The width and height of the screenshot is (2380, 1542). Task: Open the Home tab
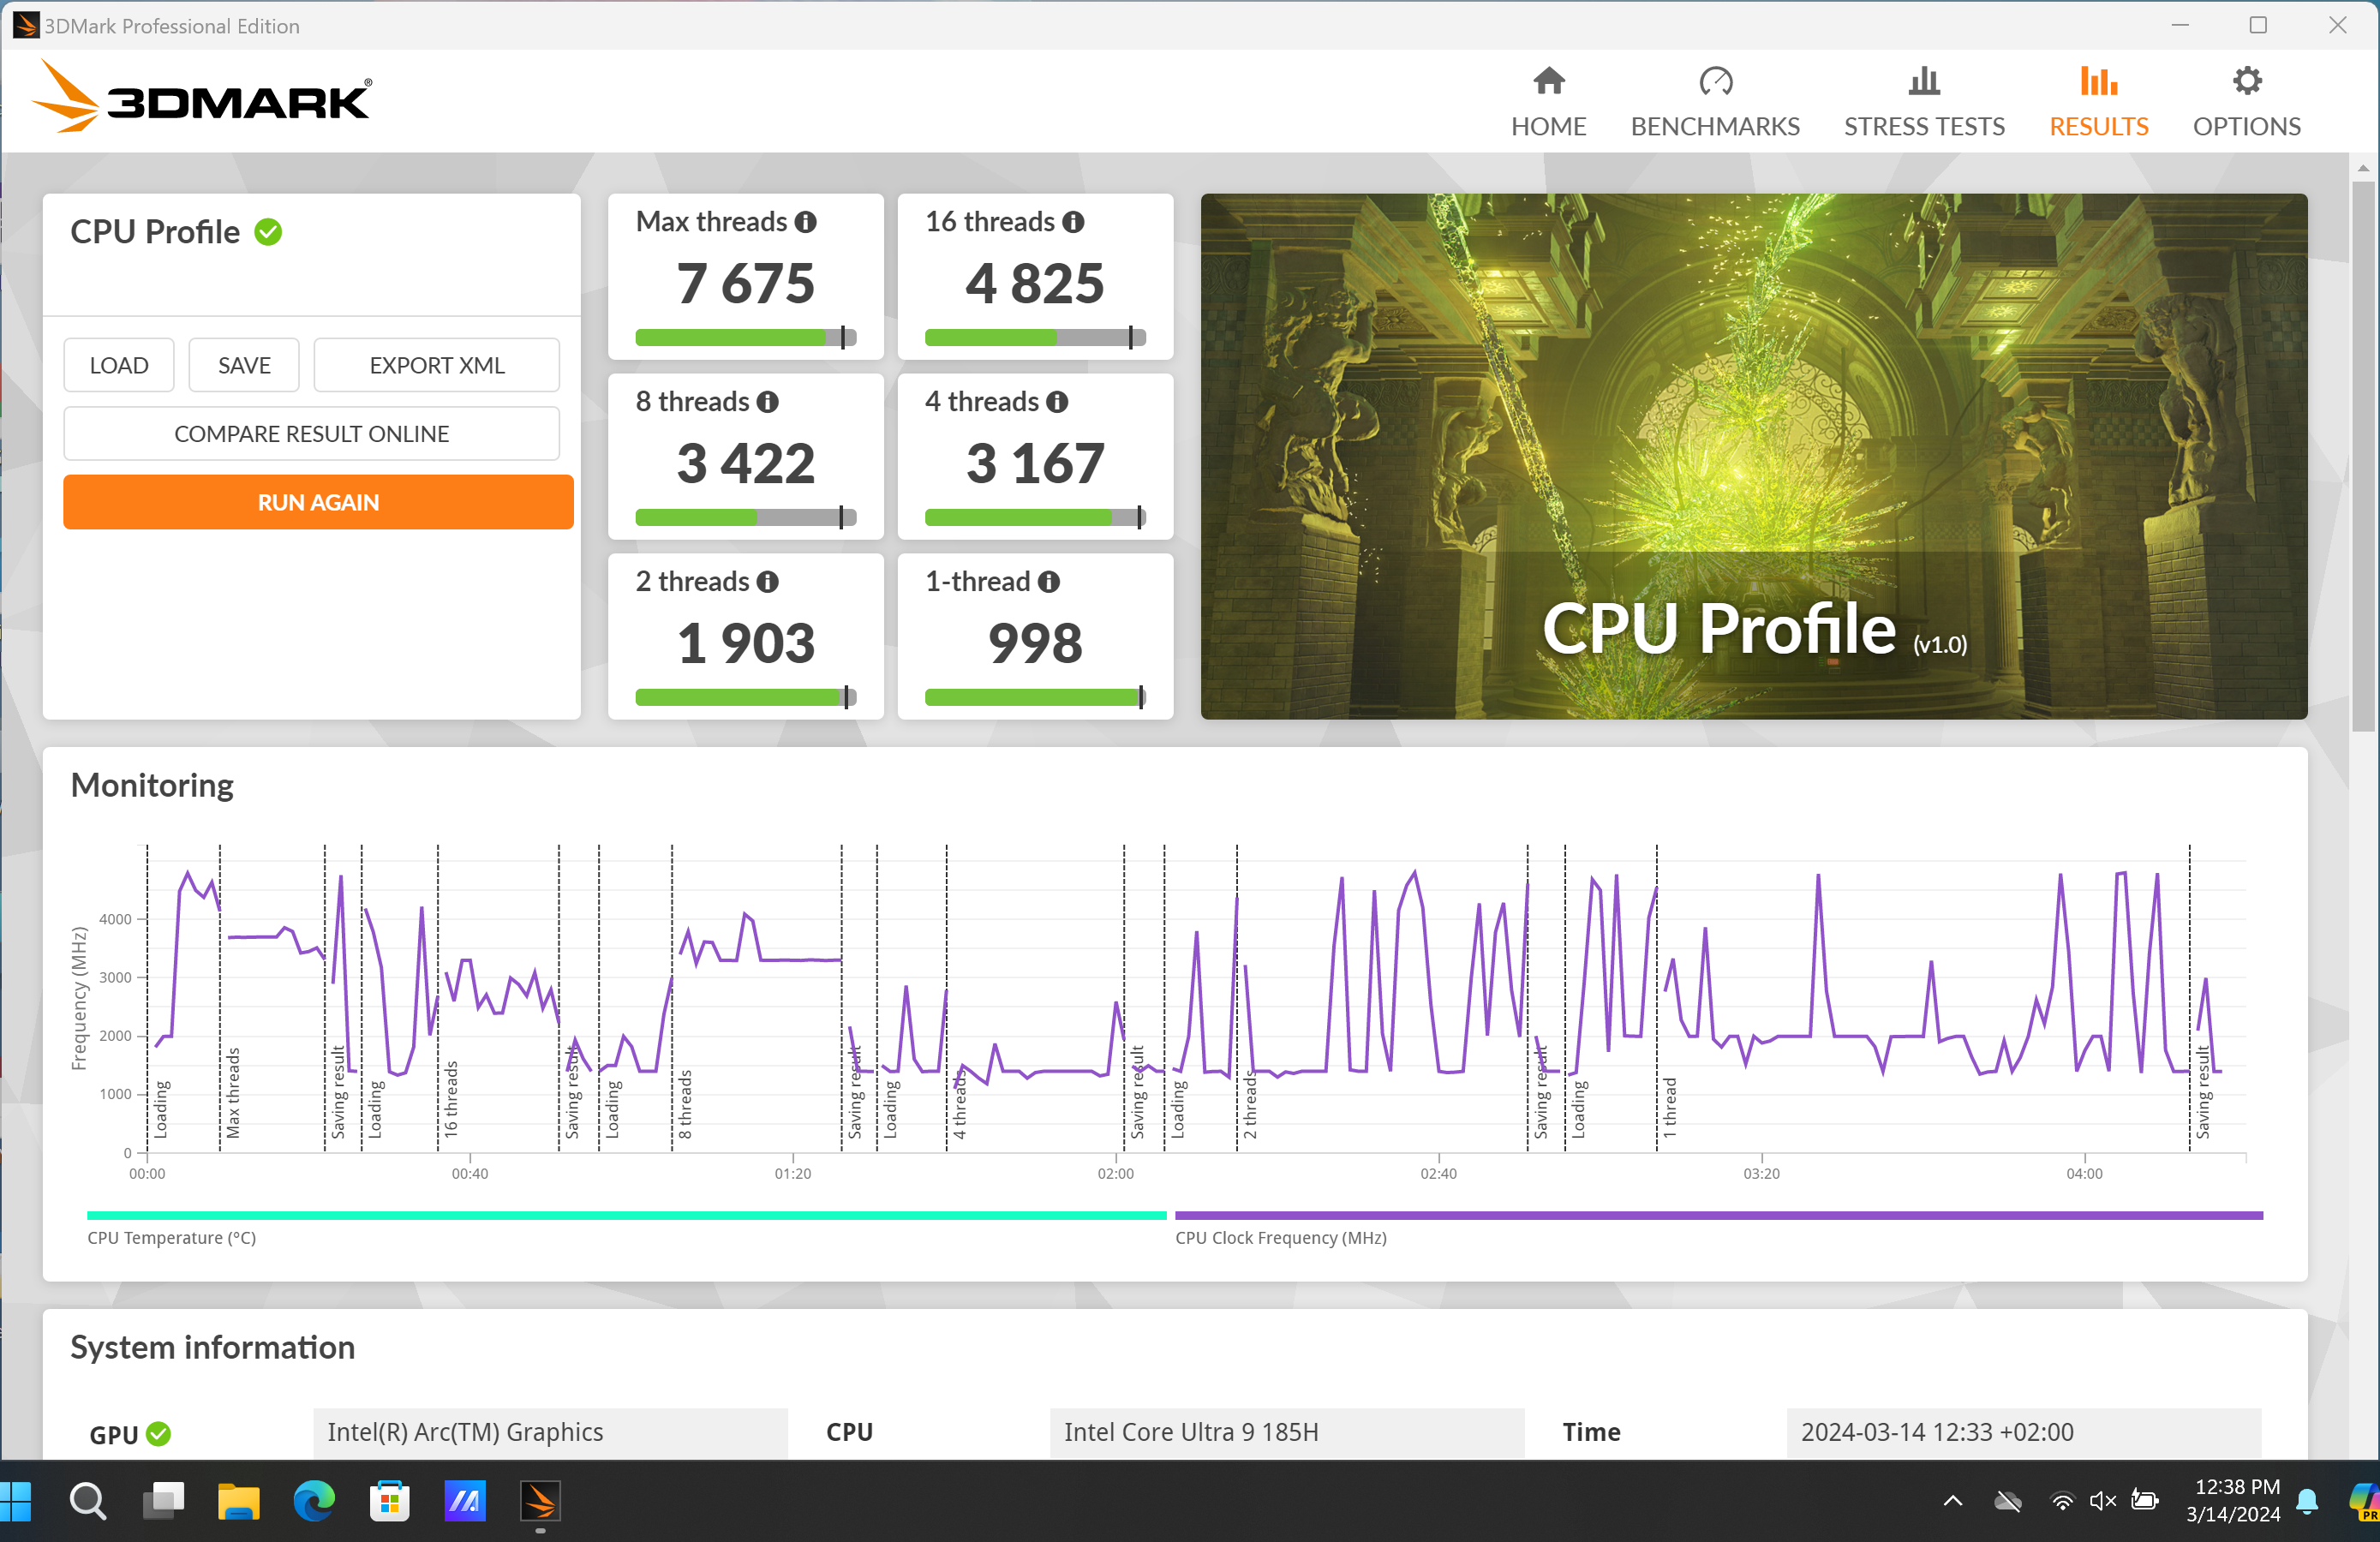(x=1548, y=101)
